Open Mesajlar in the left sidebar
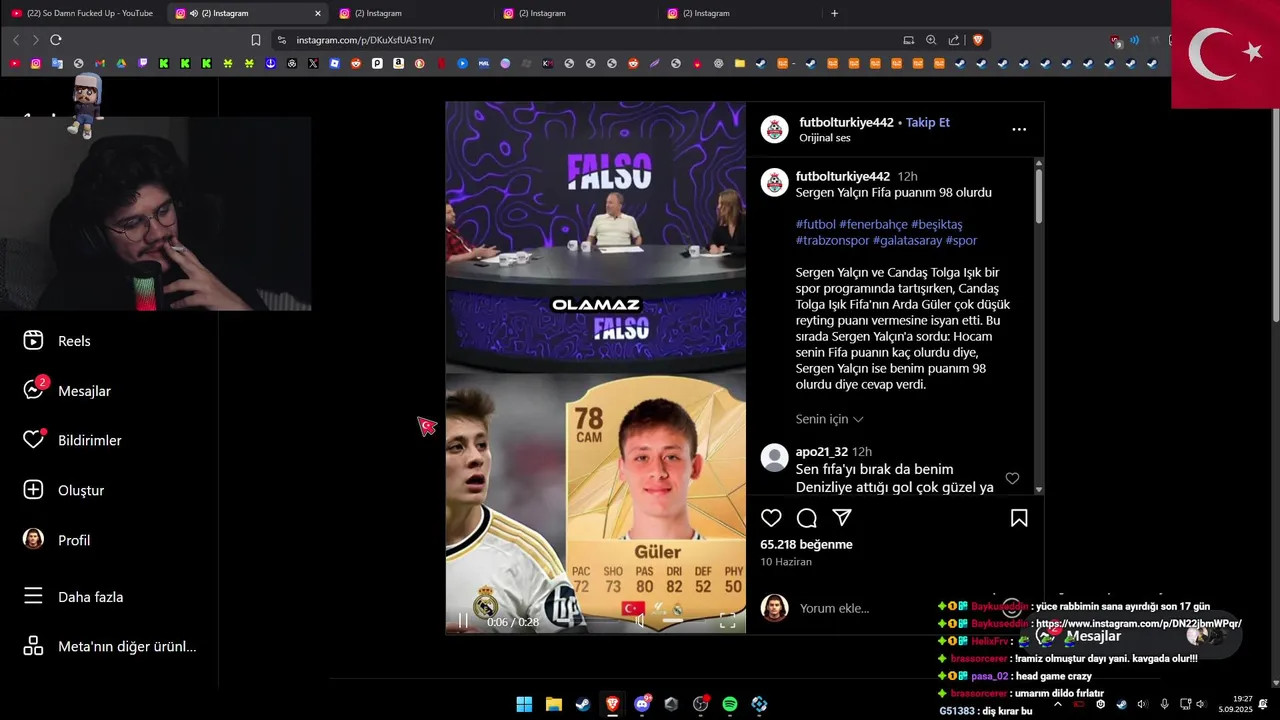Image resolution: width=1280 pixels, height=720 pixels. (66, 390)
